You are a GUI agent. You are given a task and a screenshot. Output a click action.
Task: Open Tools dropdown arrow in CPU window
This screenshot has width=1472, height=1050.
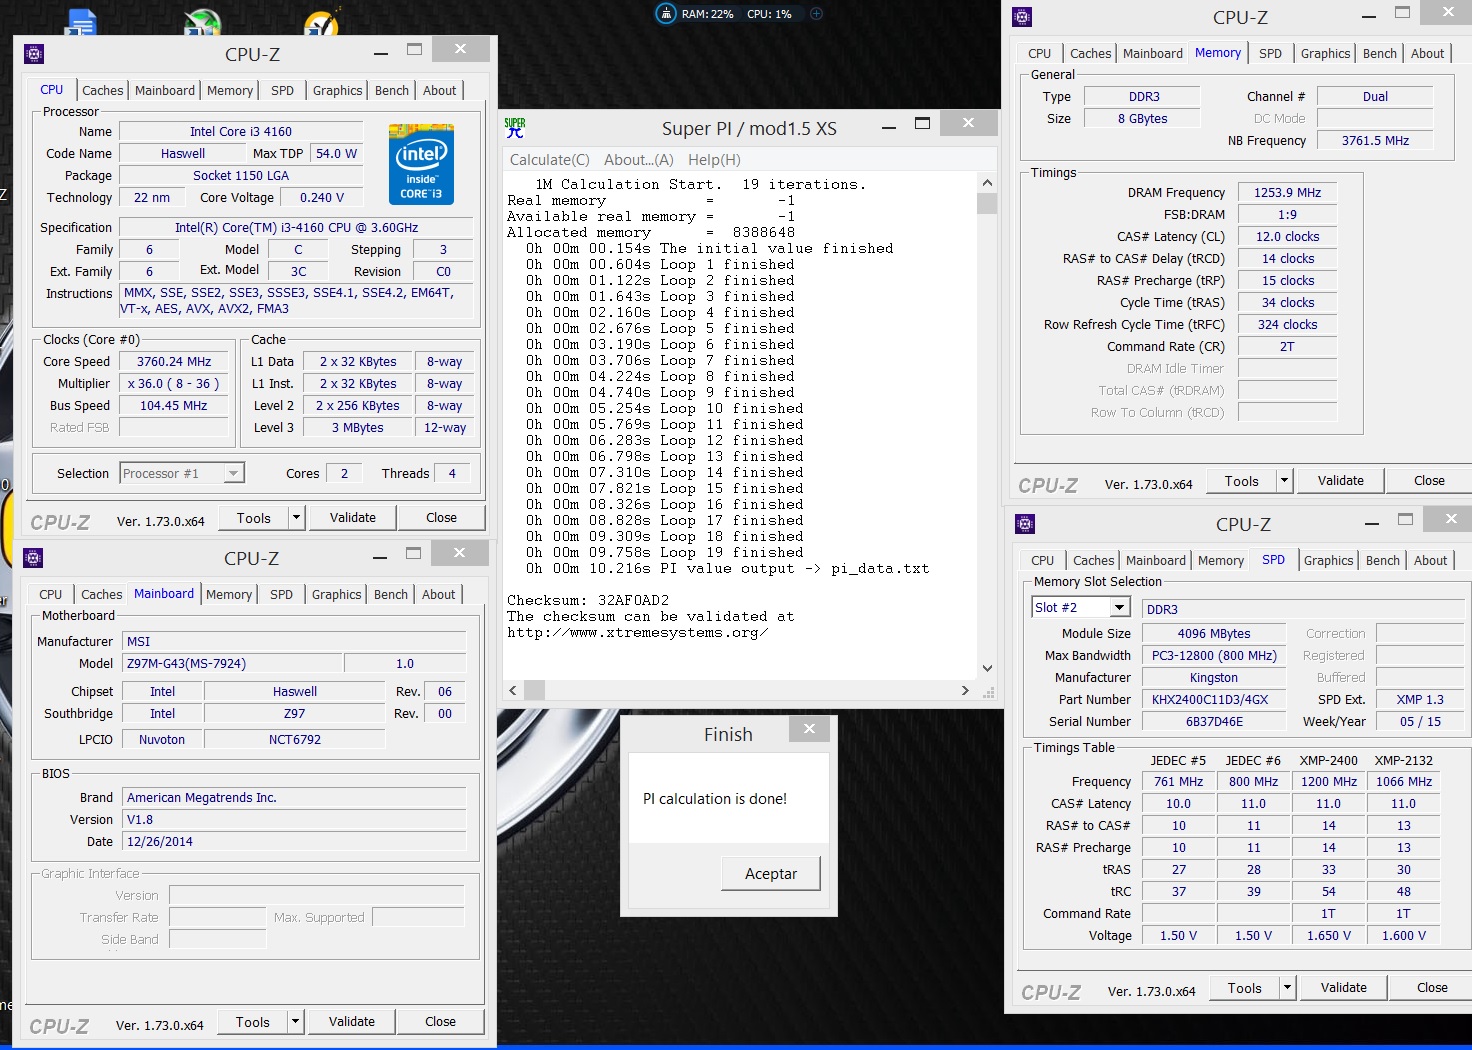296,518
